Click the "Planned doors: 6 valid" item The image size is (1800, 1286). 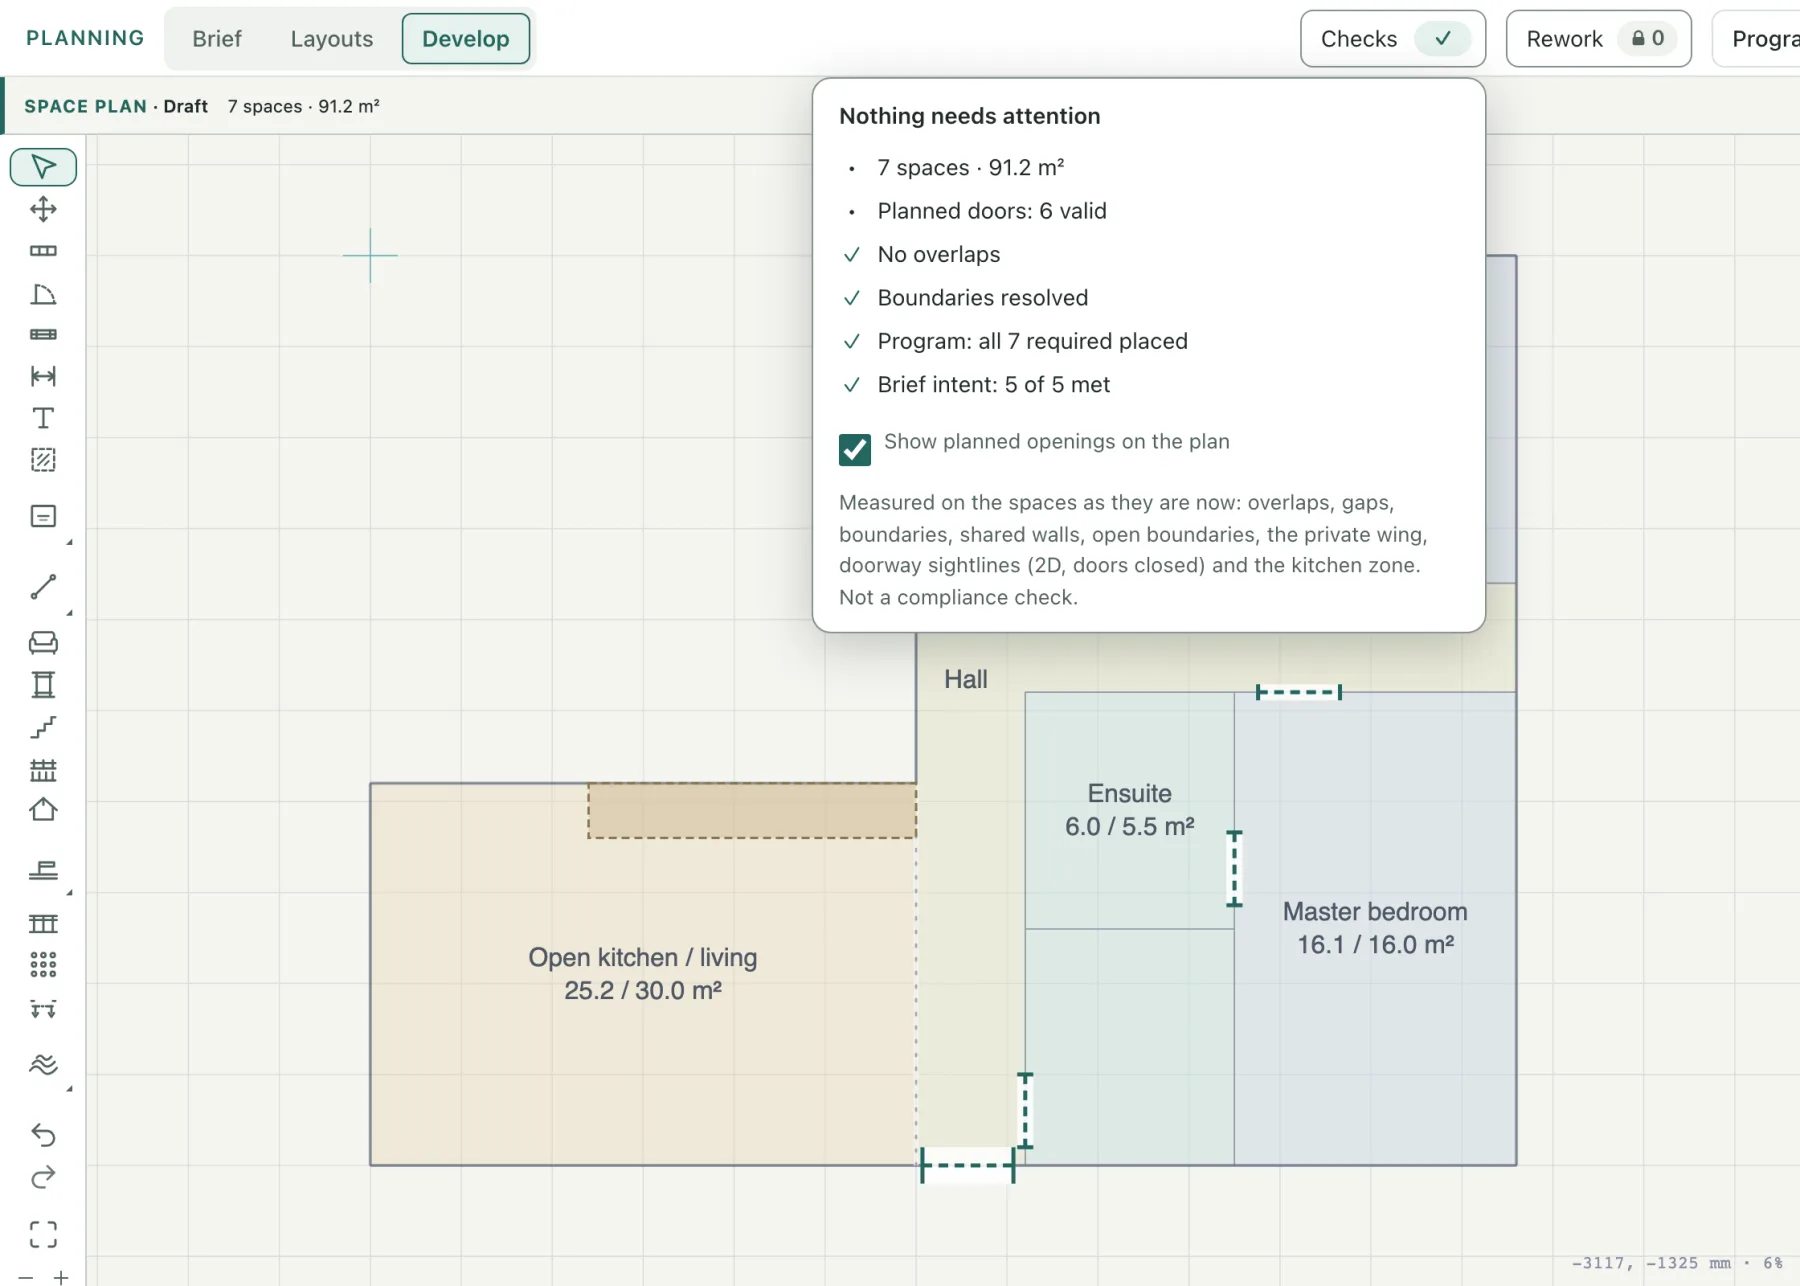pos(992,211)
